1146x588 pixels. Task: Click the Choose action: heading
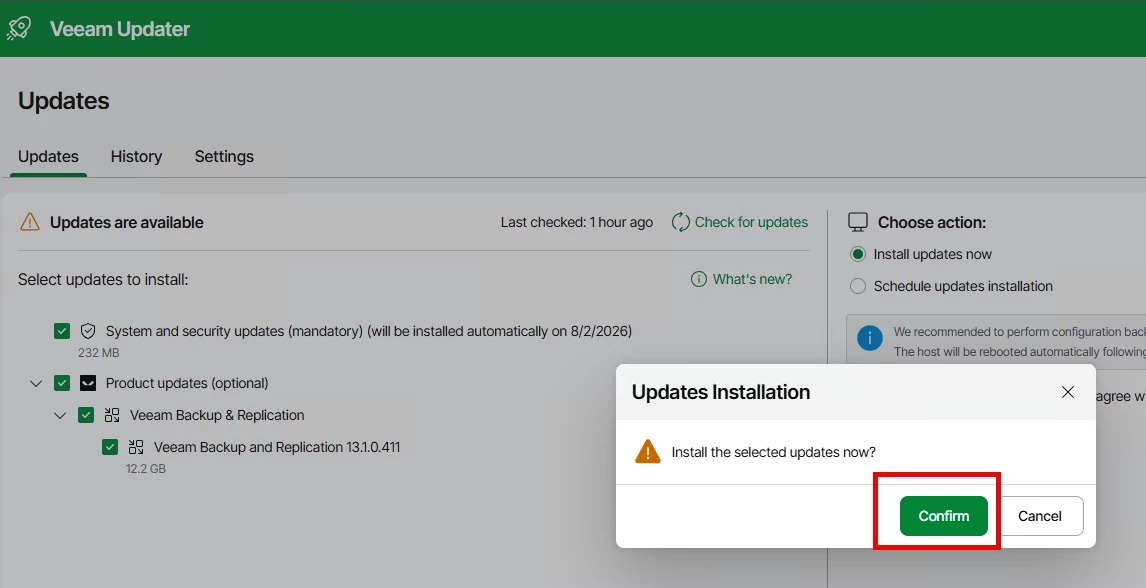[x=932, y=223]
